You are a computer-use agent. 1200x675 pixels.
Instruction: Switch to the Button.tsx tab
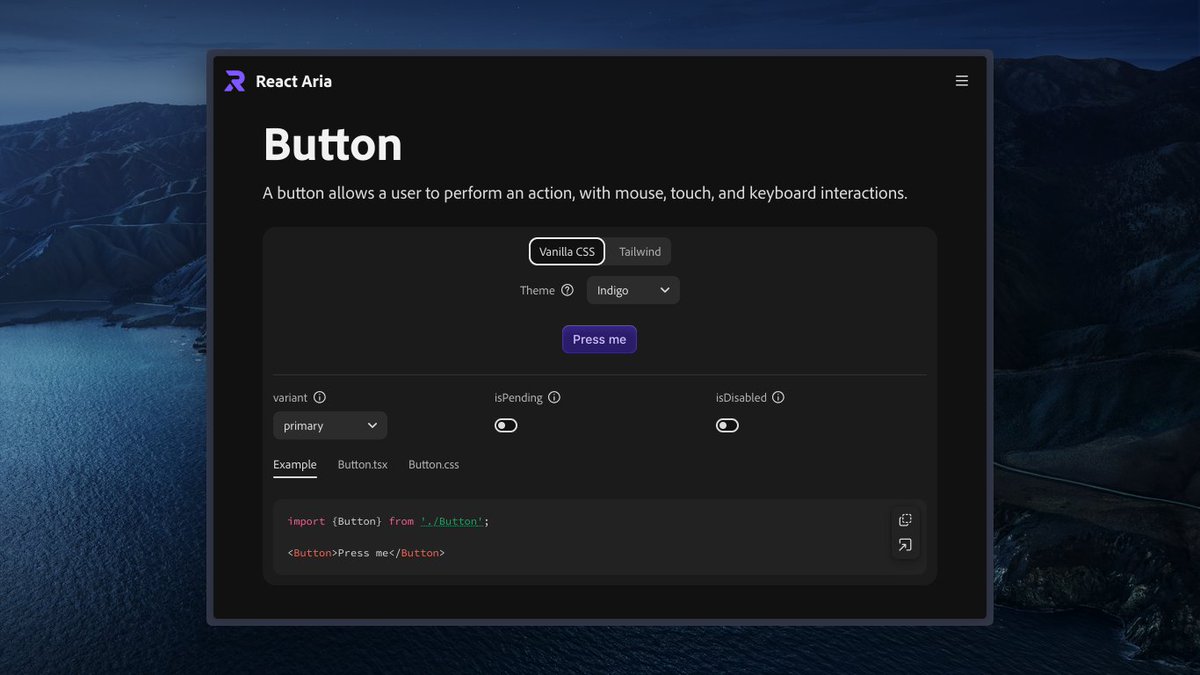pos(363,465)
